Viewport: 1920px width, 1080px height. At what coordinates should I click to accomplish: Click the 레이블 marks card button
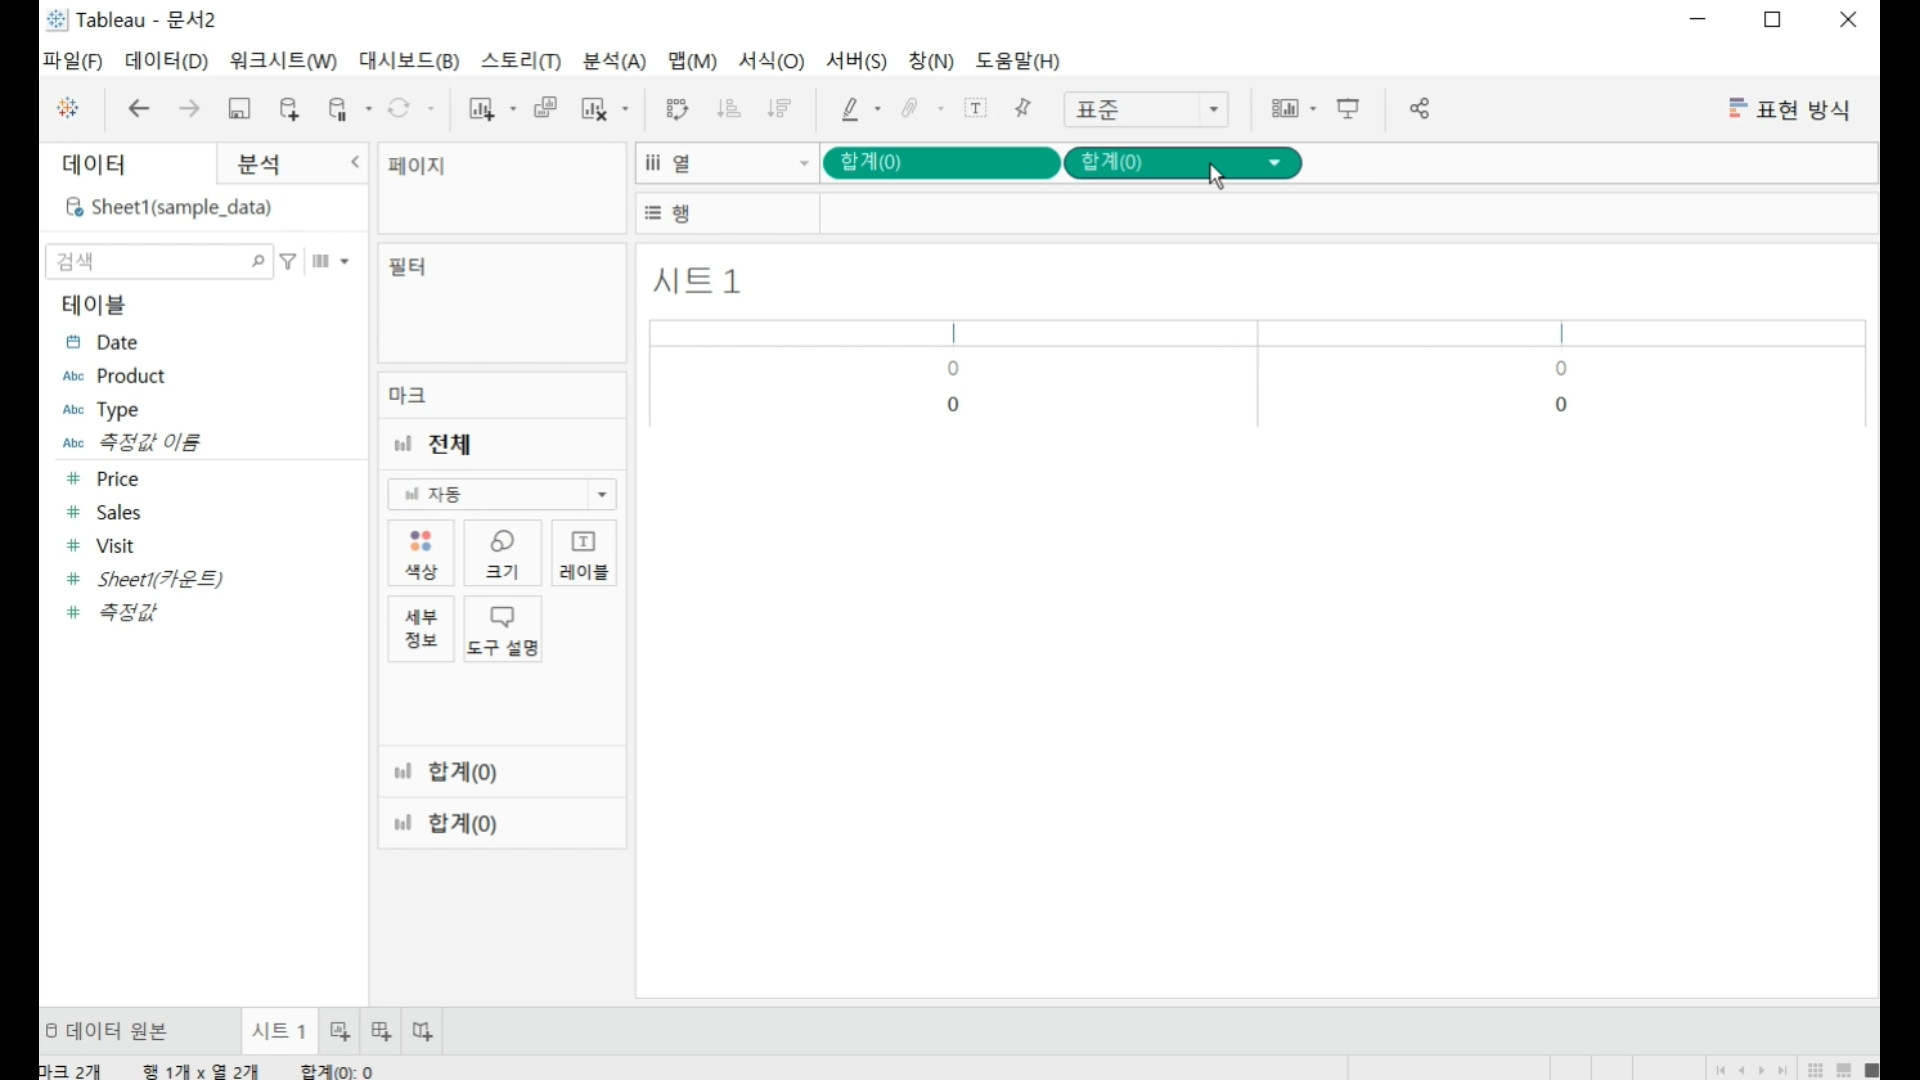pyautogui.click(x=584, y=553)
